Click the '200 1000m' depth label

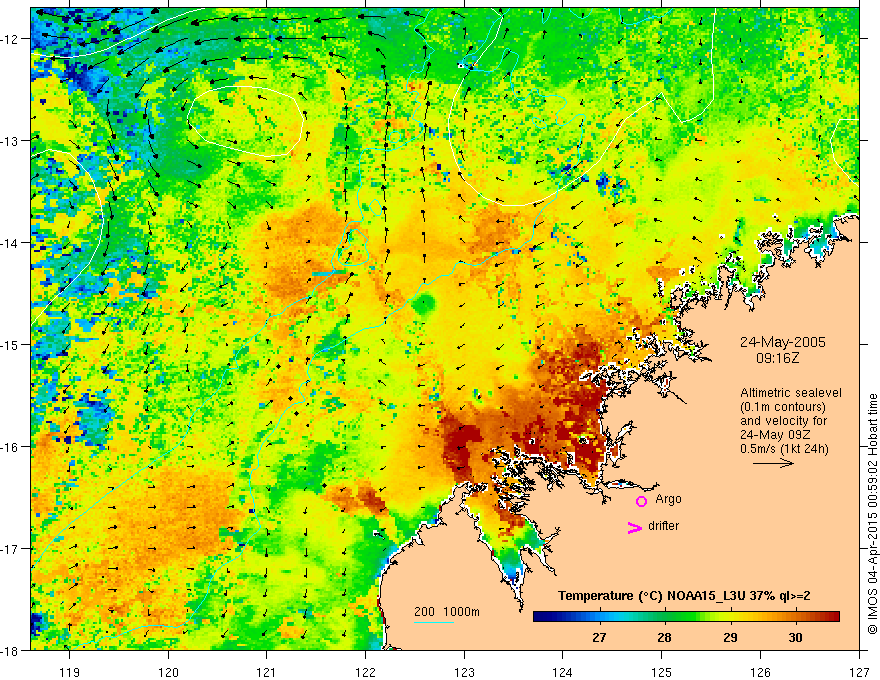[x=447, y=612]
